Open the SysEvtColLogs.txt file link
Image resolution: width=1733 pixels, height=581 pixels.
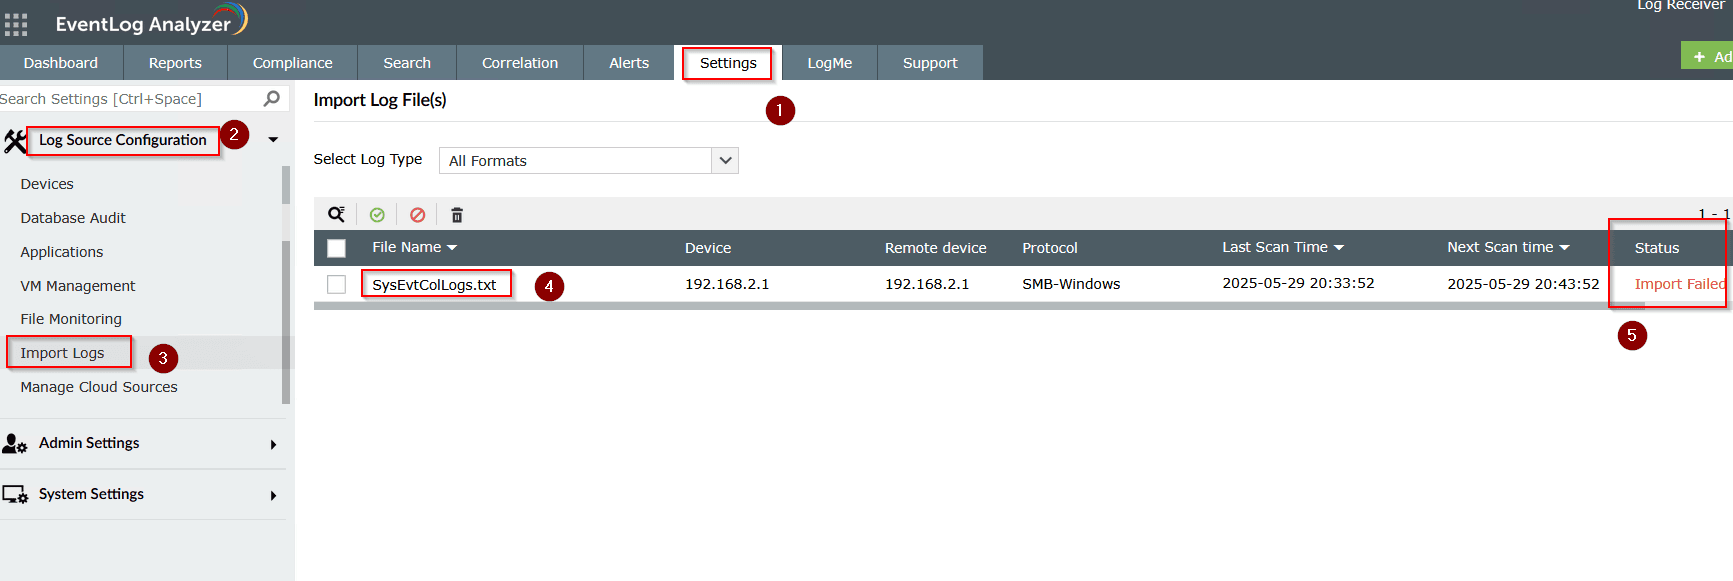pos(434,284)
